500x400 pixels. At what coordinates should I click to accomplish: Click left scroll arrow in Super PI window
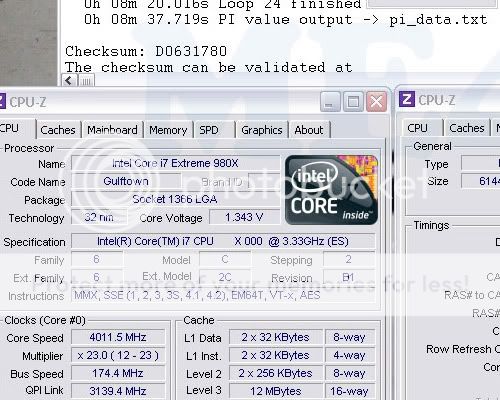click(x=69, y=80)
